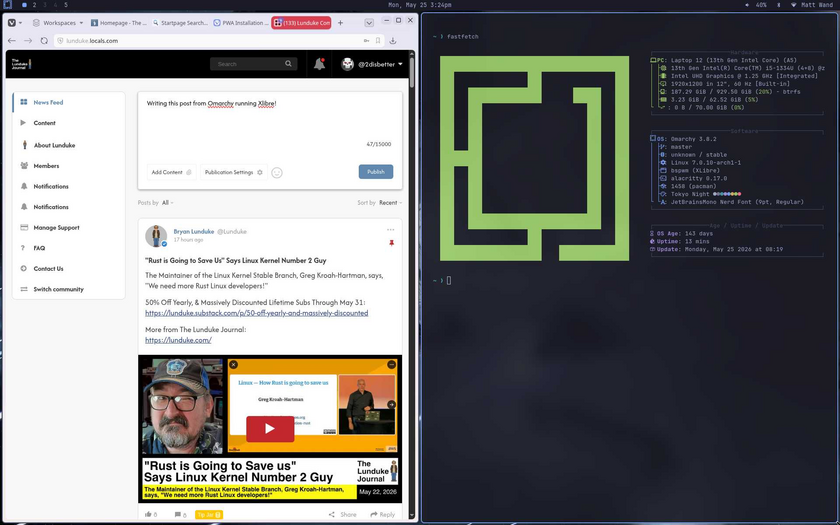The image size is (840, 525).
Task: Go back using the browser back arrow
Action: point(12,41)
